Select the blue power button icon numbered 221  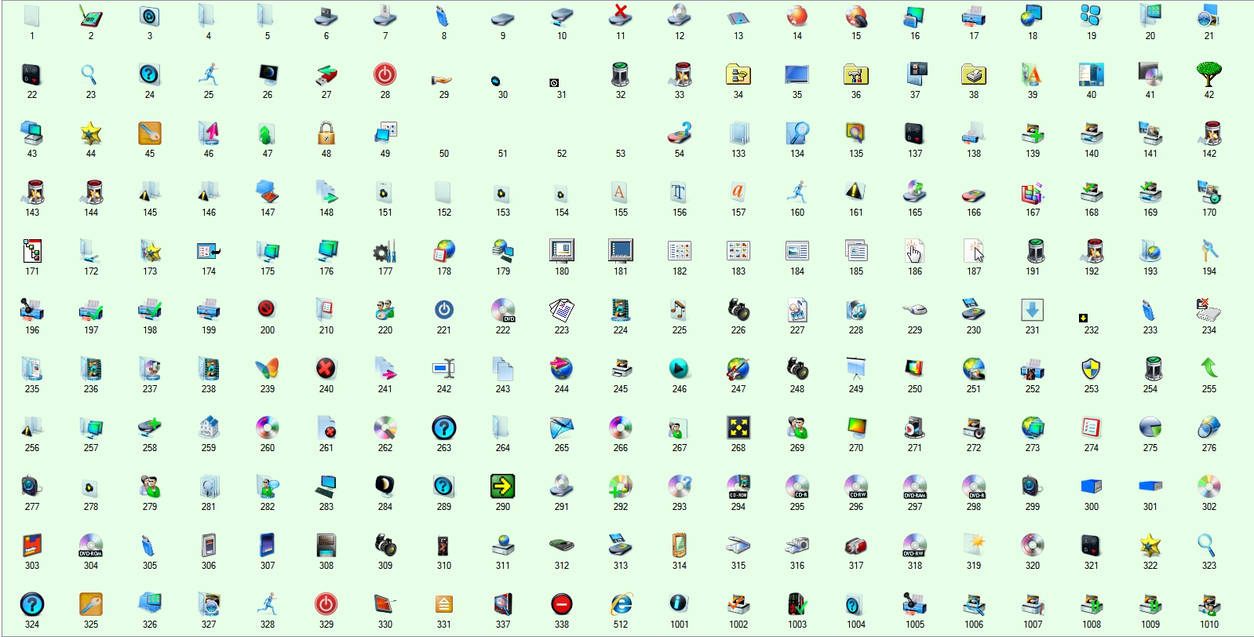coord(444,310)
